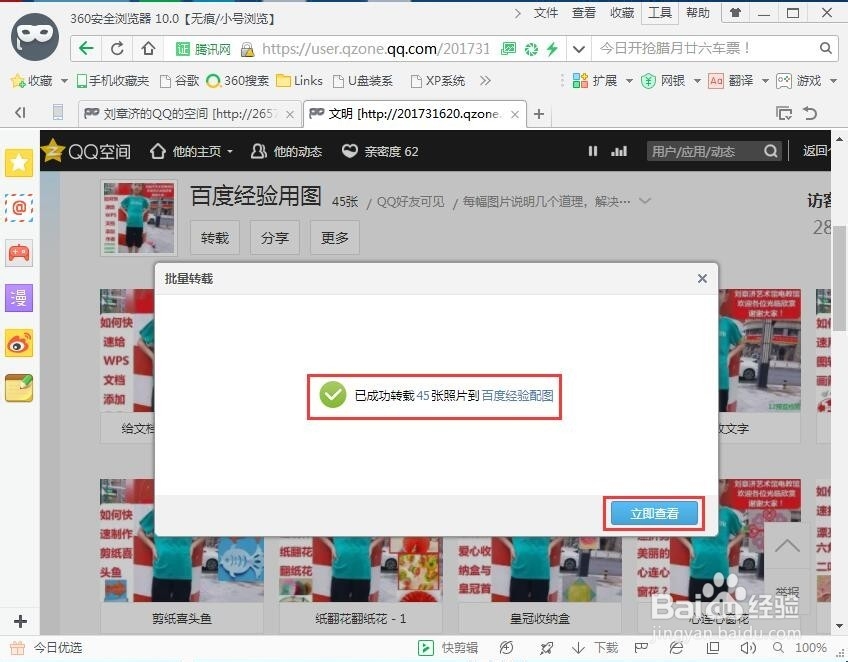Switch to the 刘章济的QQ的空间 tab

(175, 114)
